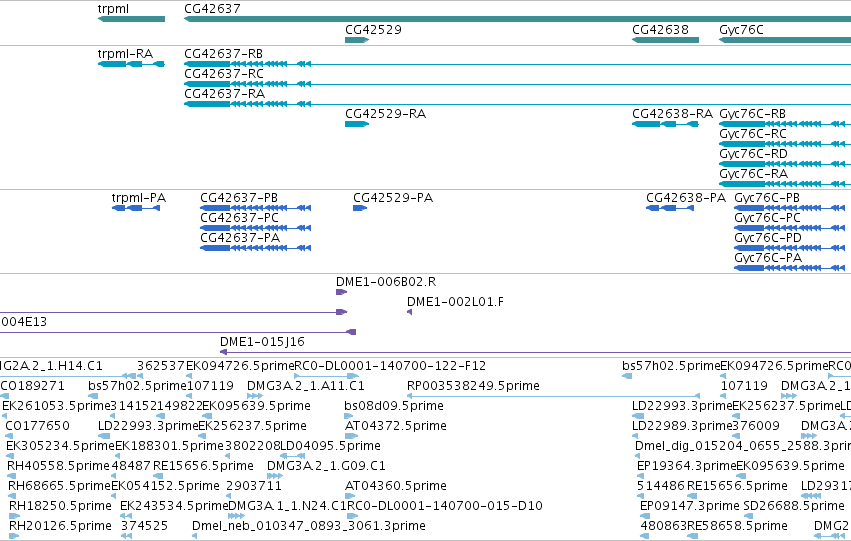Image resolution: width=851 pixels, height=541 pixels.
Task: Open the AT04372.5prime EST label
Action: coord(396,427)
